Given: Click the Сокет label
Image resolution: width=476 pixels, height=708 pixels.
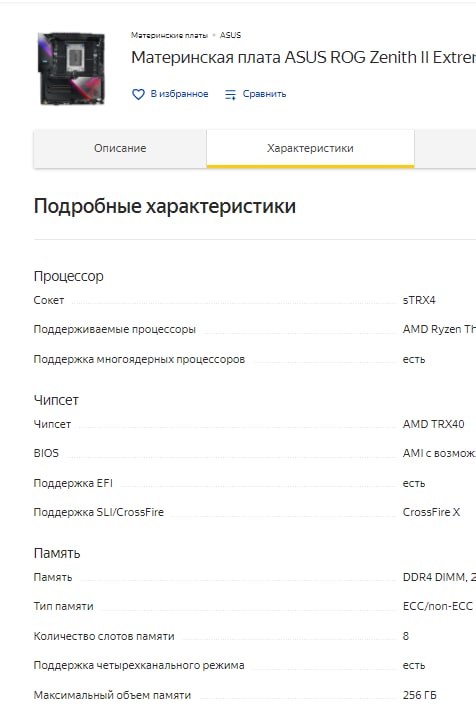Looking at the screenshot, I should [x=49, y=300].
